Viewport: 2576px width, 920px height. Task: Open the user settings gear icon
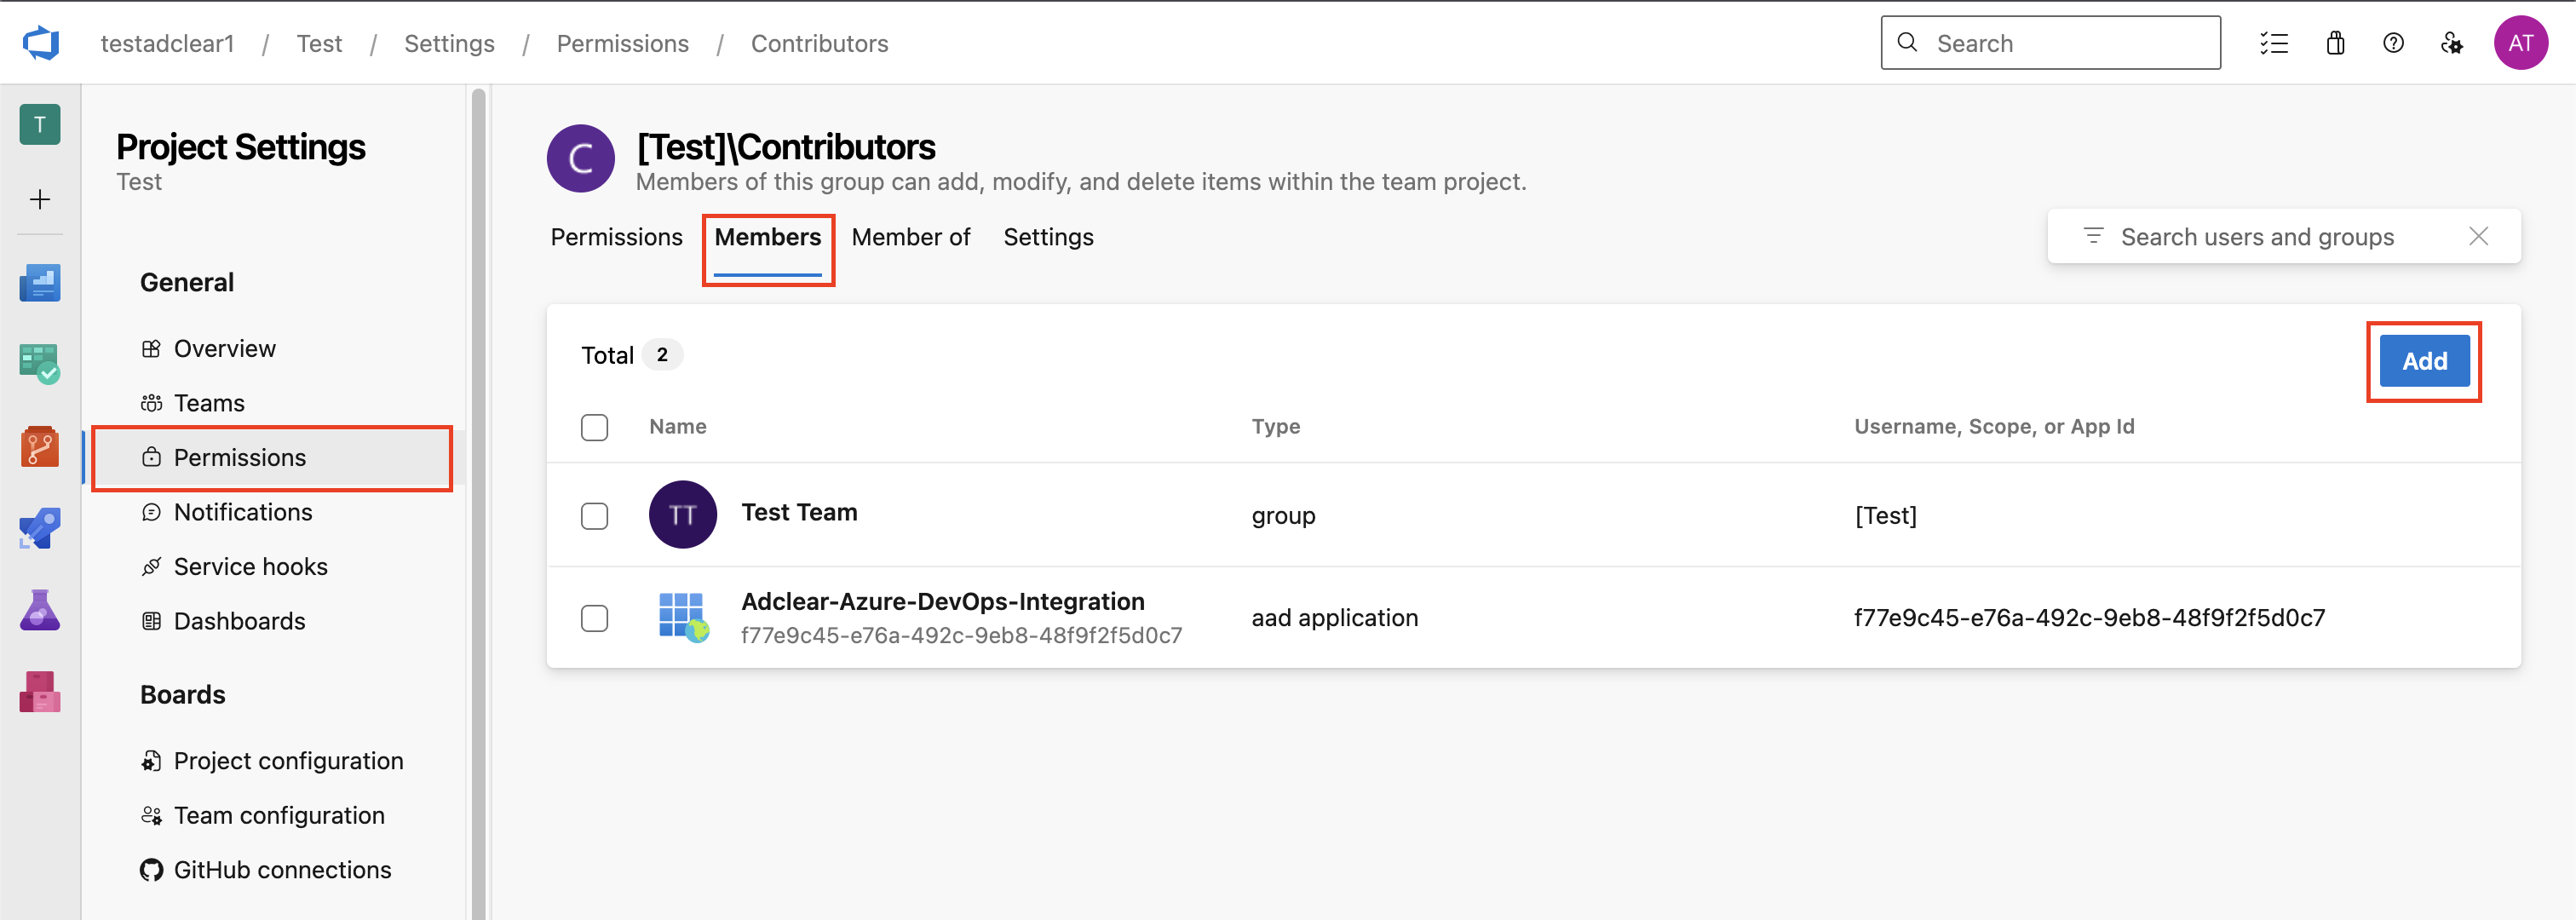point(2452,42)
